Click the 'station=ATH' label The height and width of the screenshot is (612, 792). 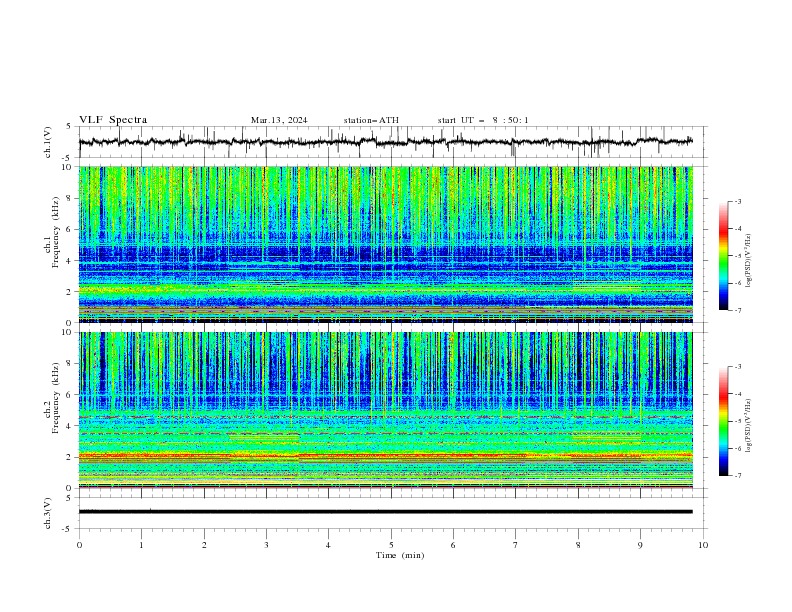pyautogui.click(x=371, y=120)
